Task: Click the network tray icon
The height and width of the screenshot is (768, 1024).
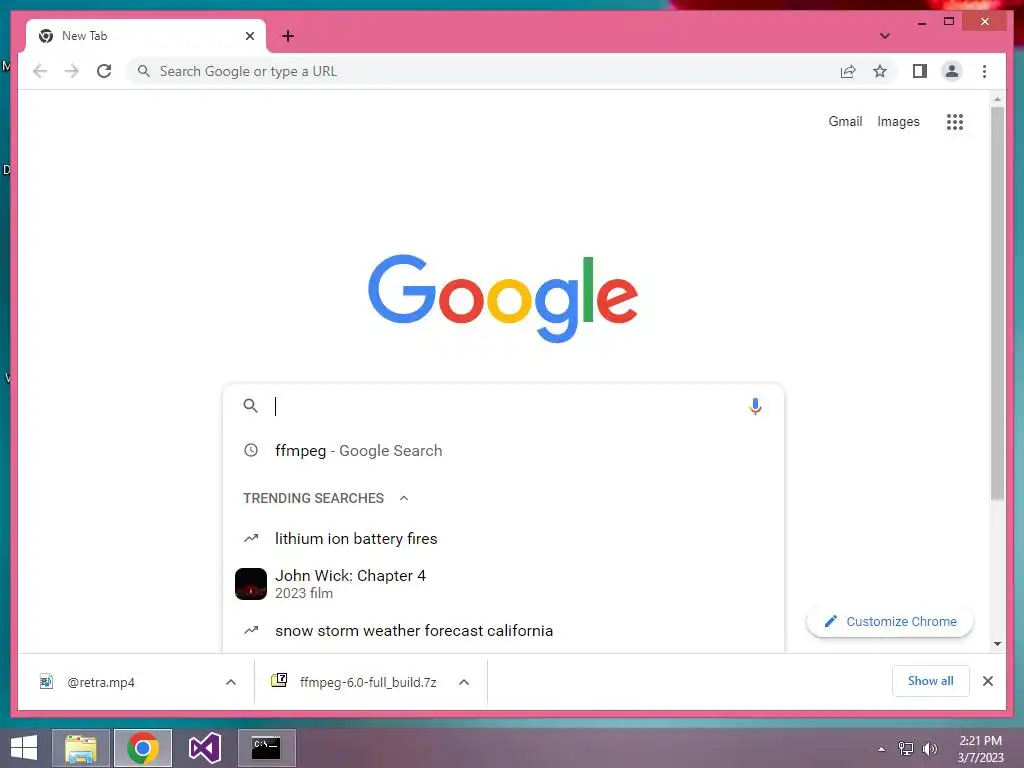Action: [x=906, y=748]
